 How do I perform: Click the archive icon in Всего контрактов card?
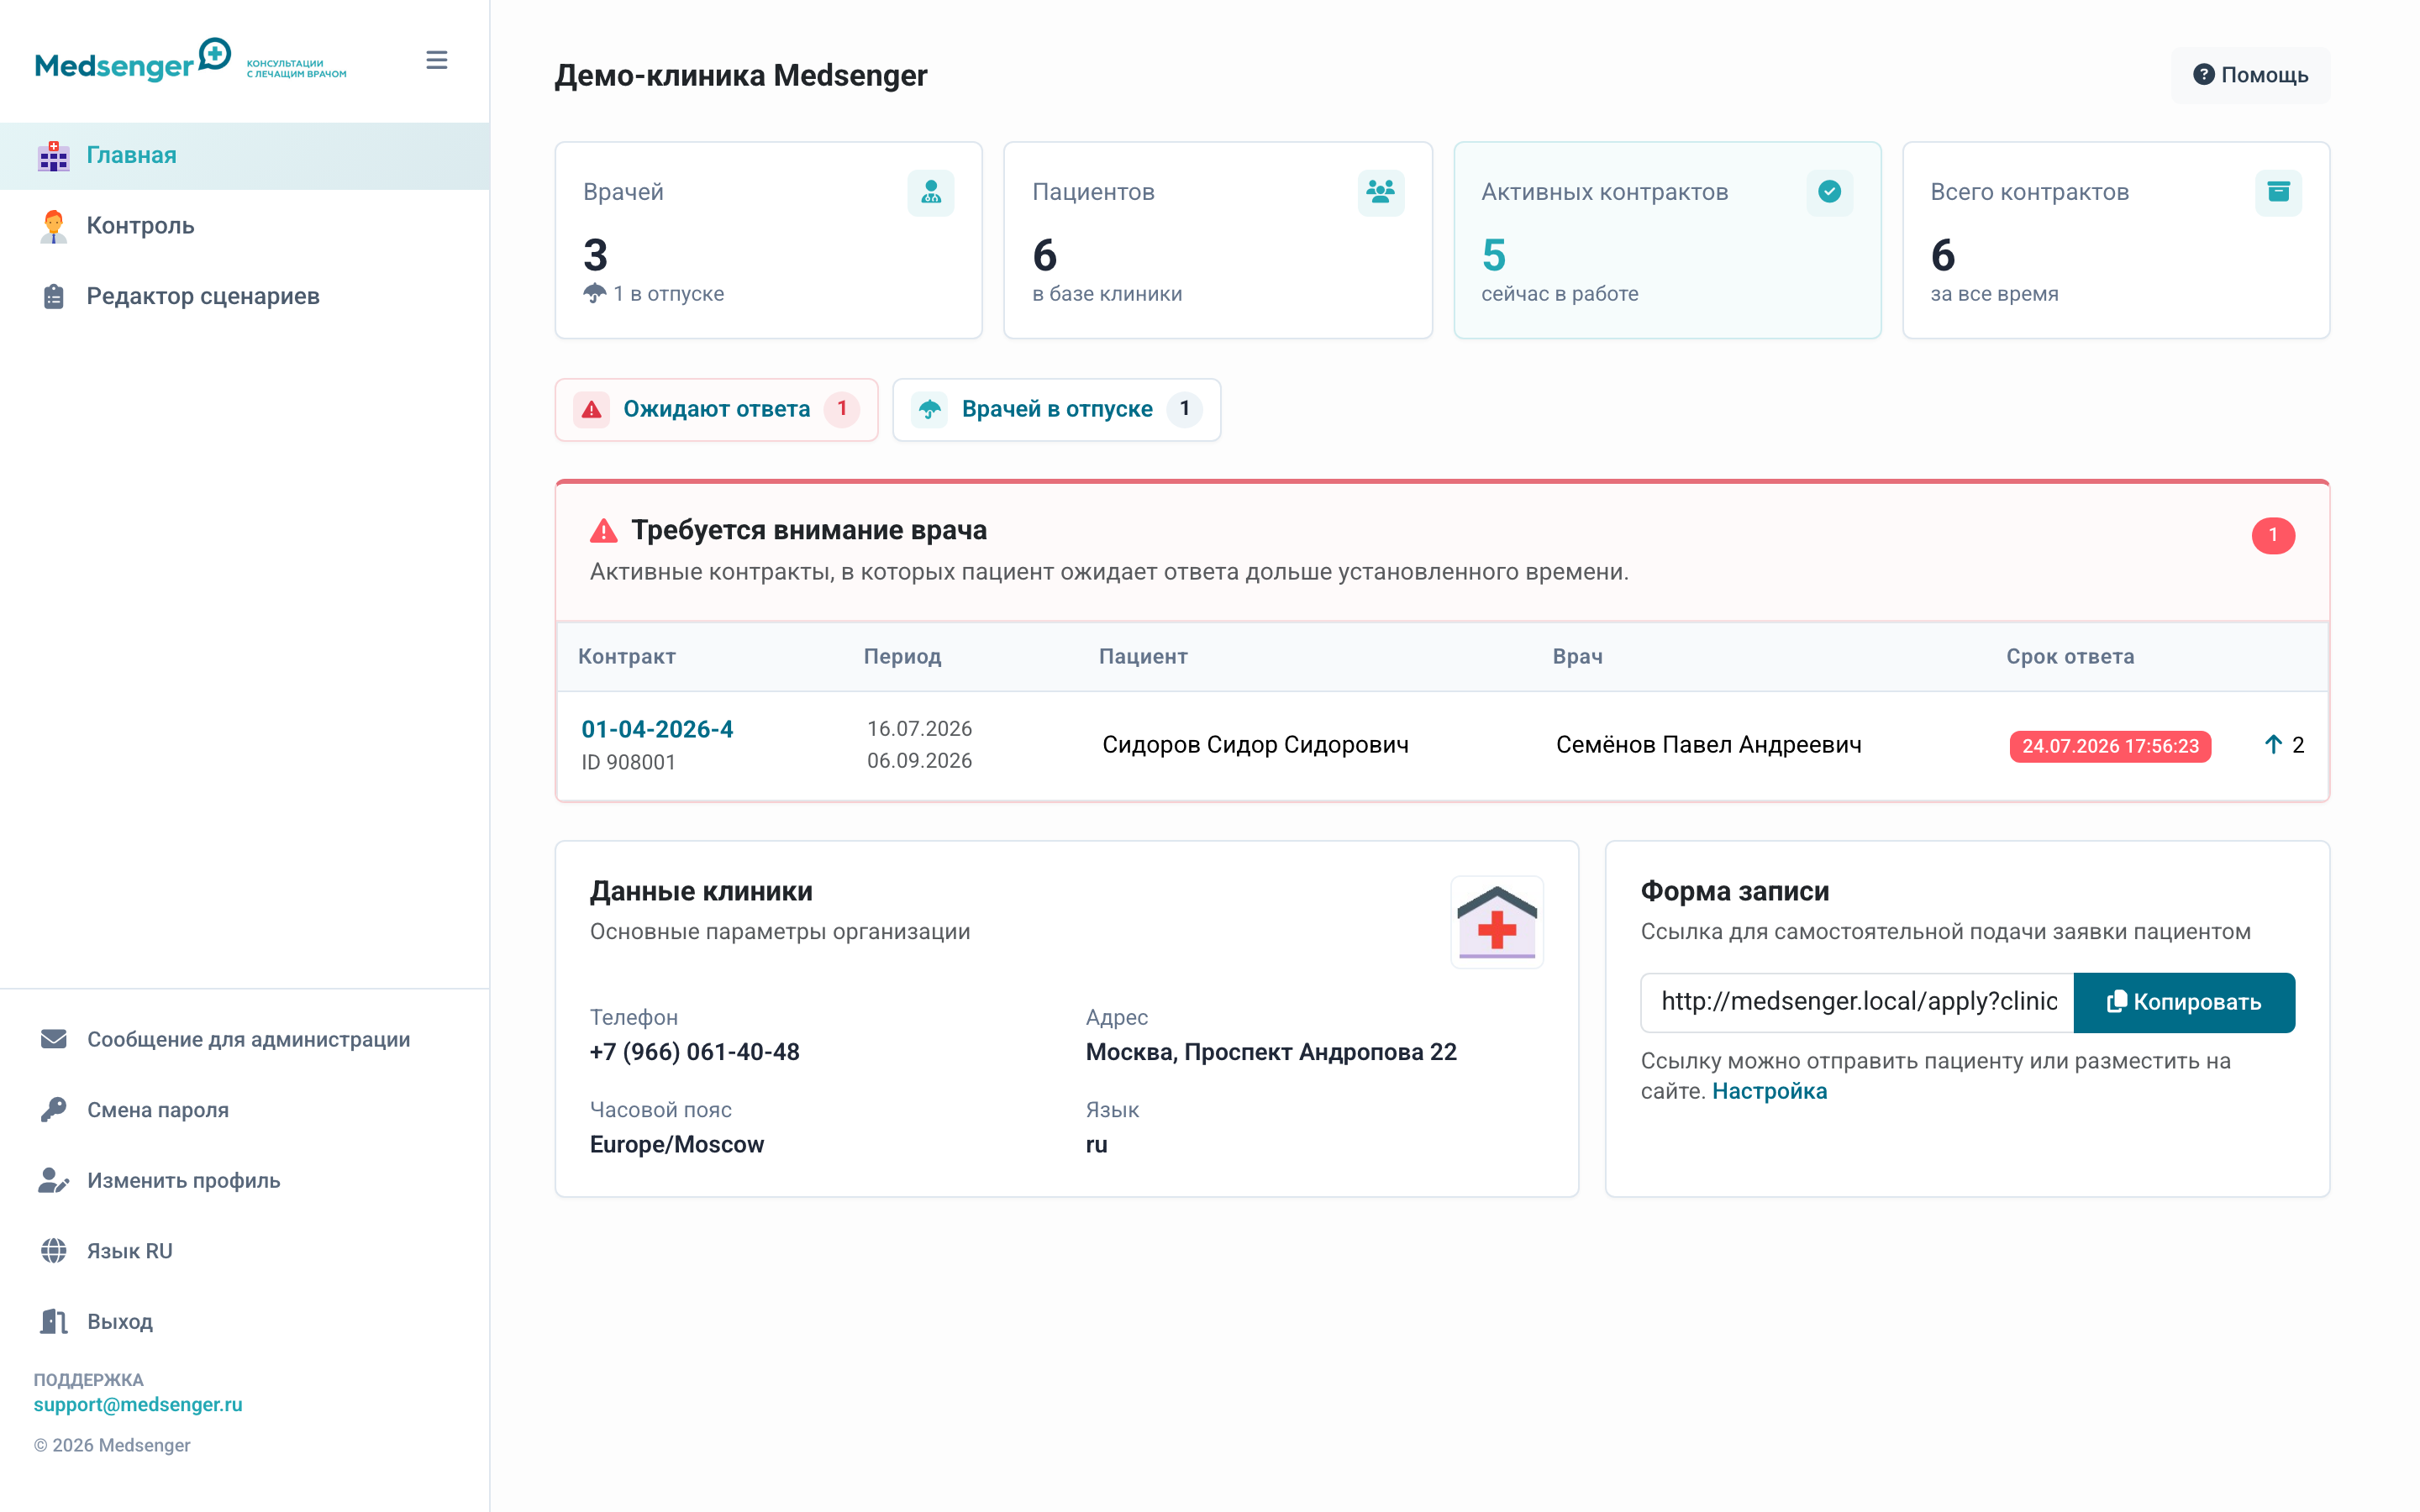click(x=2279, y=192)
